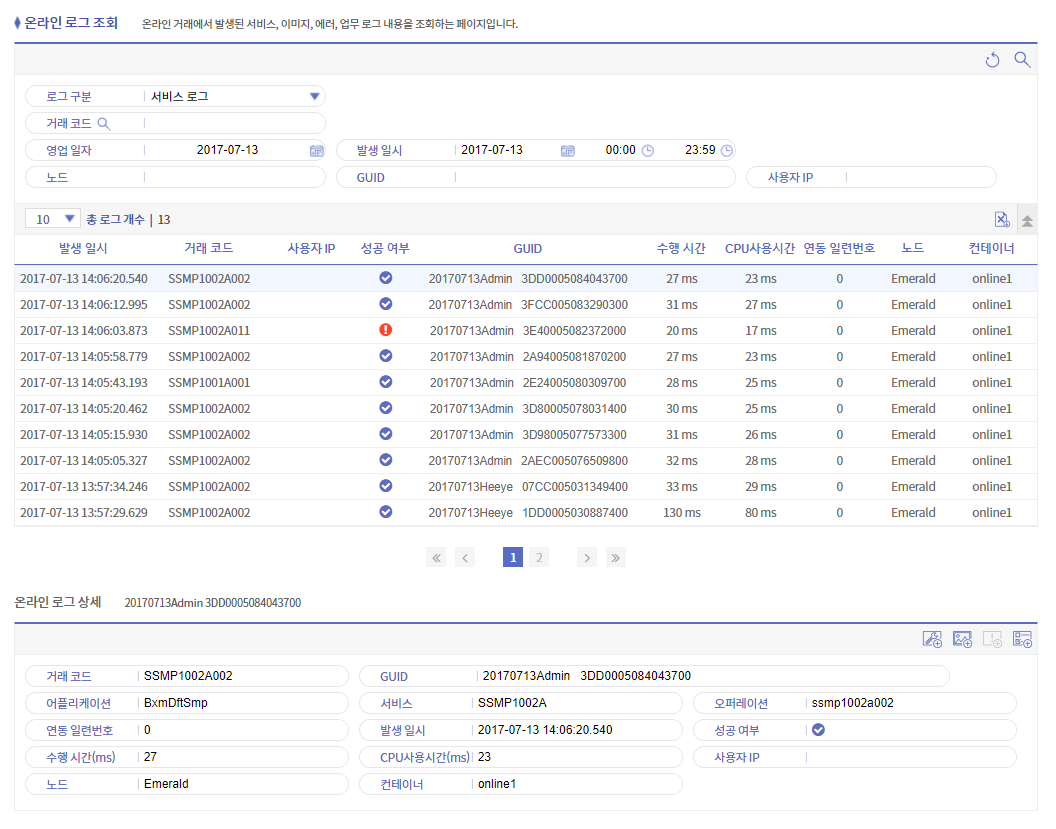Click the detail 서비스 value SSMP1002A

(512, 703)
